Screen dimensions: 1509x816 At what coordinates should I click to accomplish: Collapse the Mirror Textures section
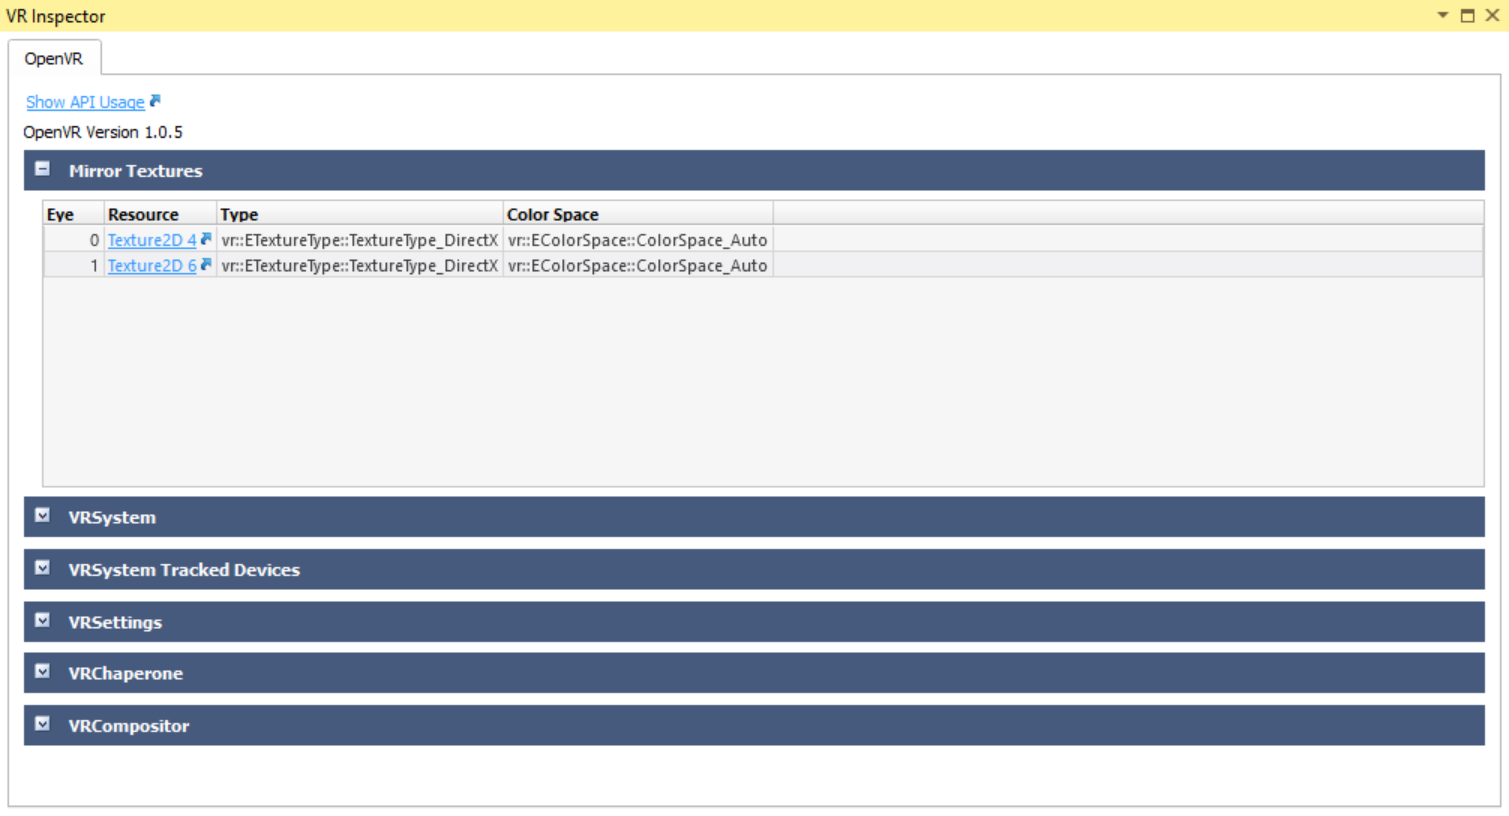coord(42,169)
